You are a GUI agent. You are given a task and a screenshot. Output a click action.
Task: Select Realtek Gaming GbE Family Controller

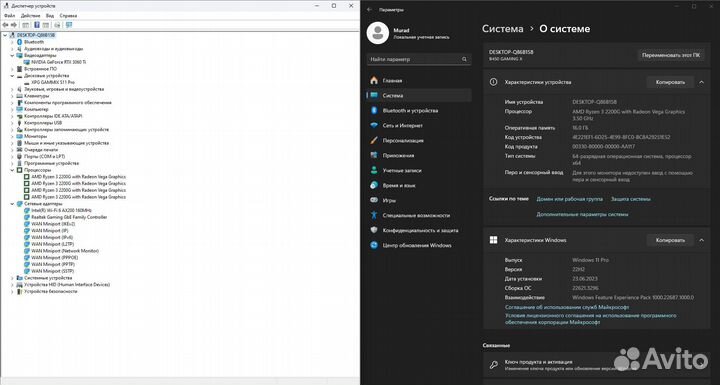(x=69, y=217)
